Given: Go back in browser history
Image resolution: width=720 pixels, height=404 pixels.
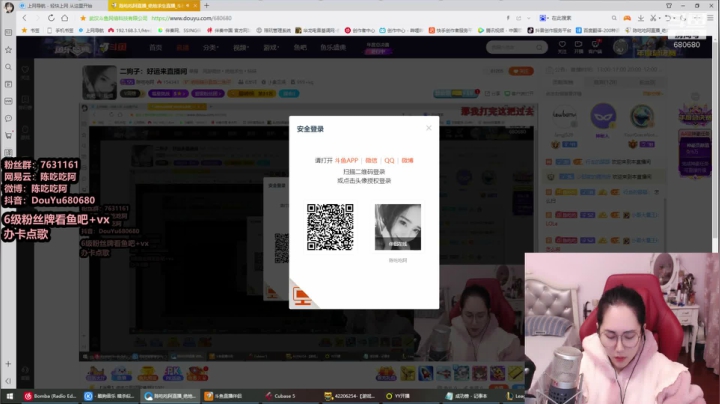Looking at the screenshot, I should [x=24, y=18].
